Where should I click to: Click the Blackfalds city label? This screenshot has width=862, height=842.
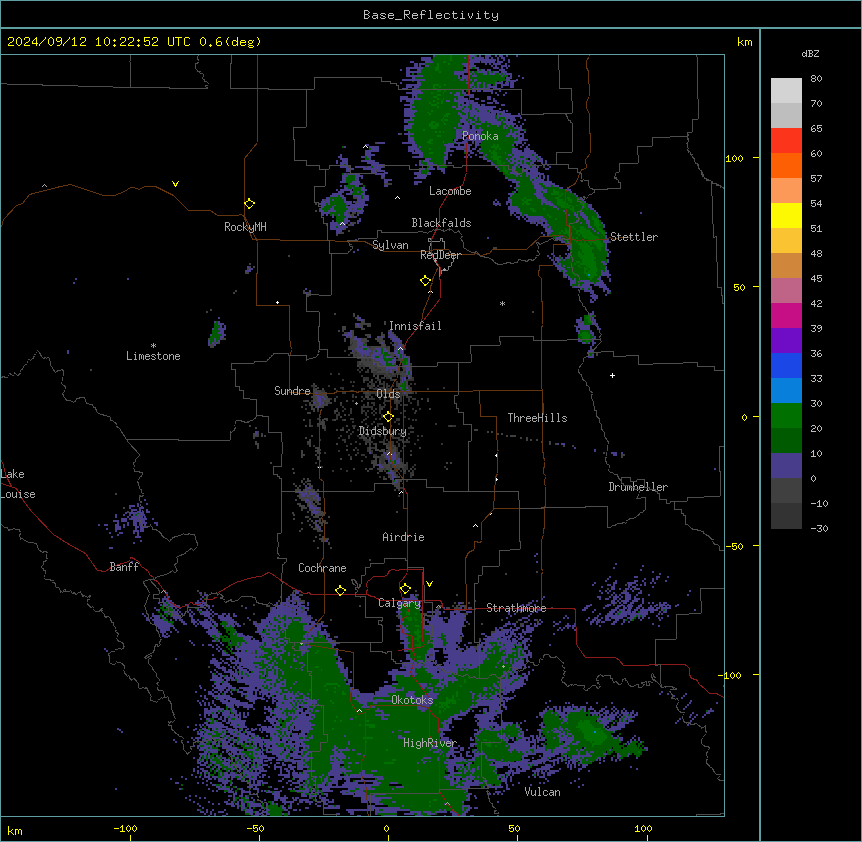[441, 223]
